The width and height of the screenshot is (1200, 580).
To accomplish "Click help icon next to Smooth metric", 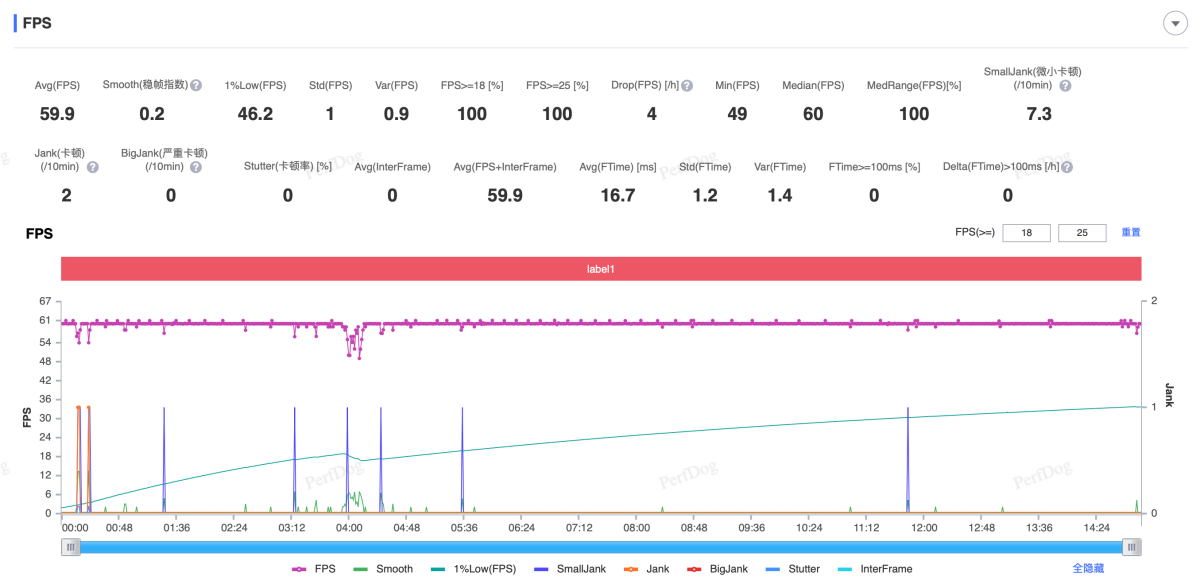I will 196,86.
